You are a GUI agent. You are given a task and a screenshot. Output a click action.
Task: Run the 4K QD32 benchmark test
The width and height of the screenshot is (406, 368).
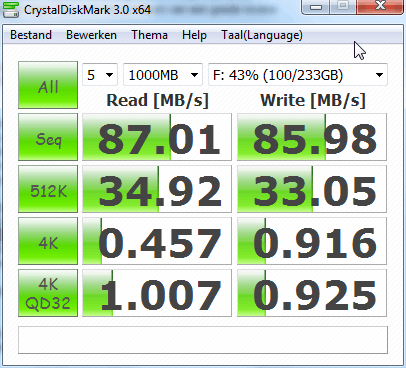click(48, 293)
